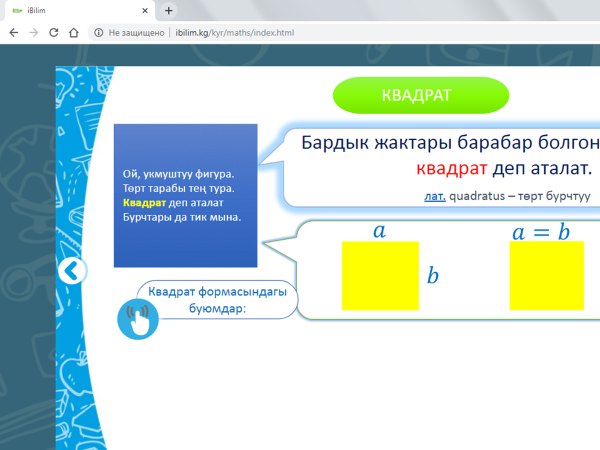
Task: Open site info via the not-secure icon
Action: (x=99, y=33)
